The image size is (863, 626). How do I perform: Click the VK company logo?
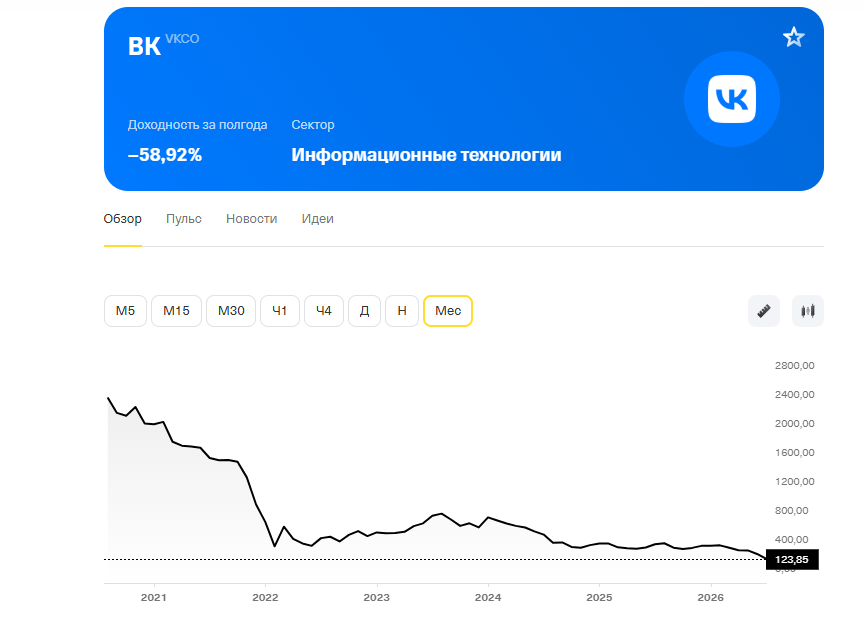click(731, 99)
